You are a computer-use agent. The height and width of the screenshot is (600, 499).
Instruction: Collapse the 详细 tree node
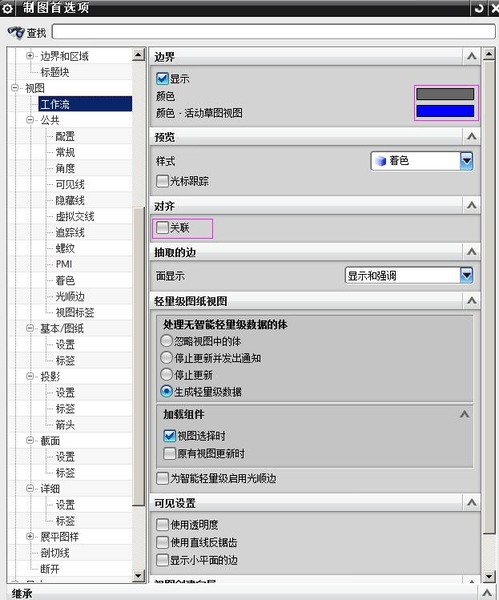click(30, 489)
